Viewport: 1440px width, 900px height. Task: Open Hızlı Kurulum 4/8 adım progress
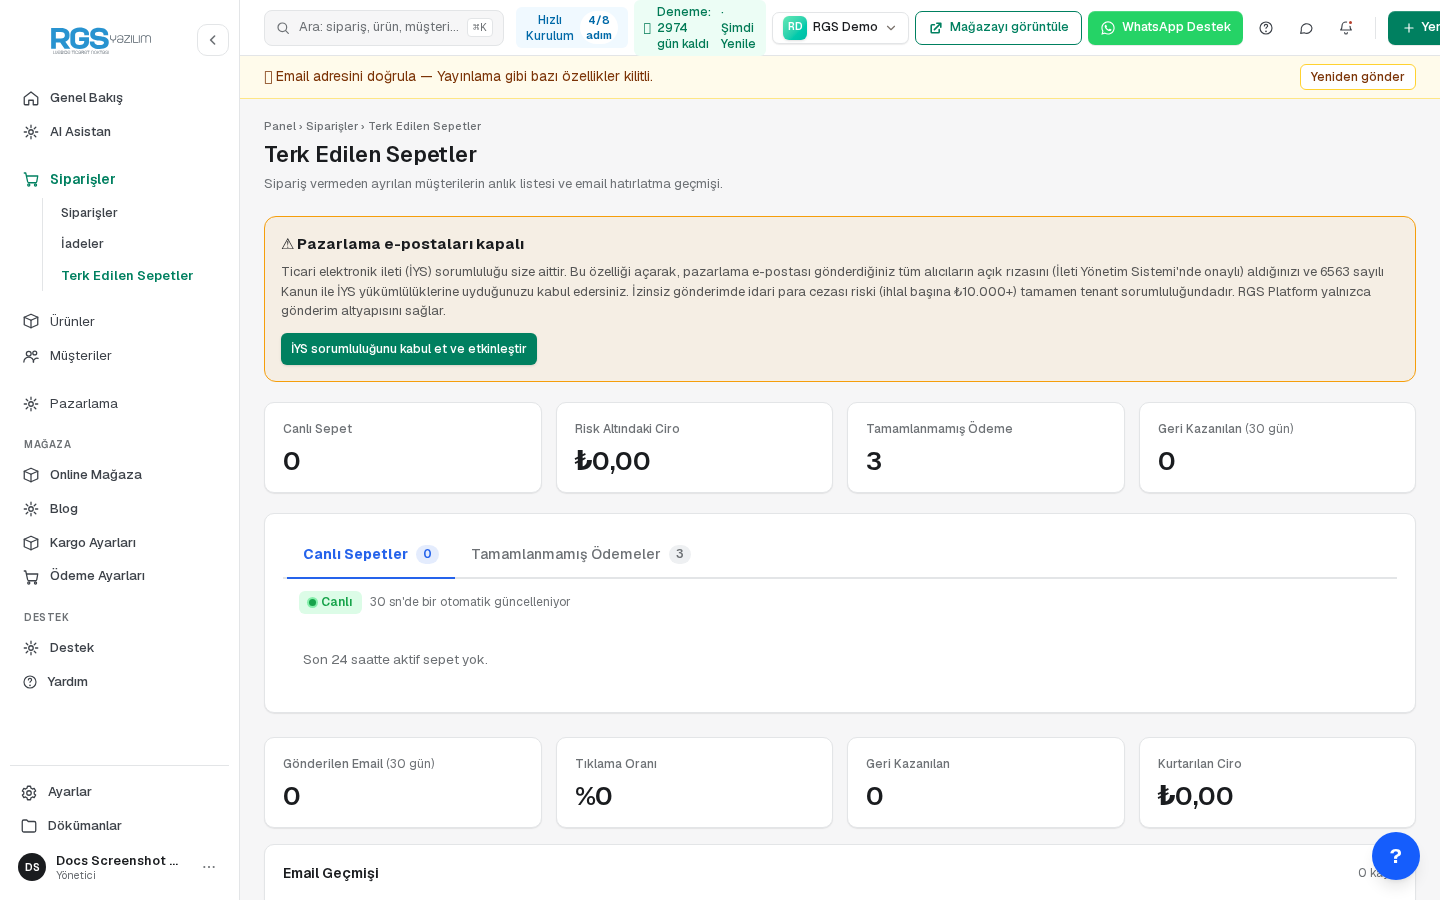[x=572, y=28]
